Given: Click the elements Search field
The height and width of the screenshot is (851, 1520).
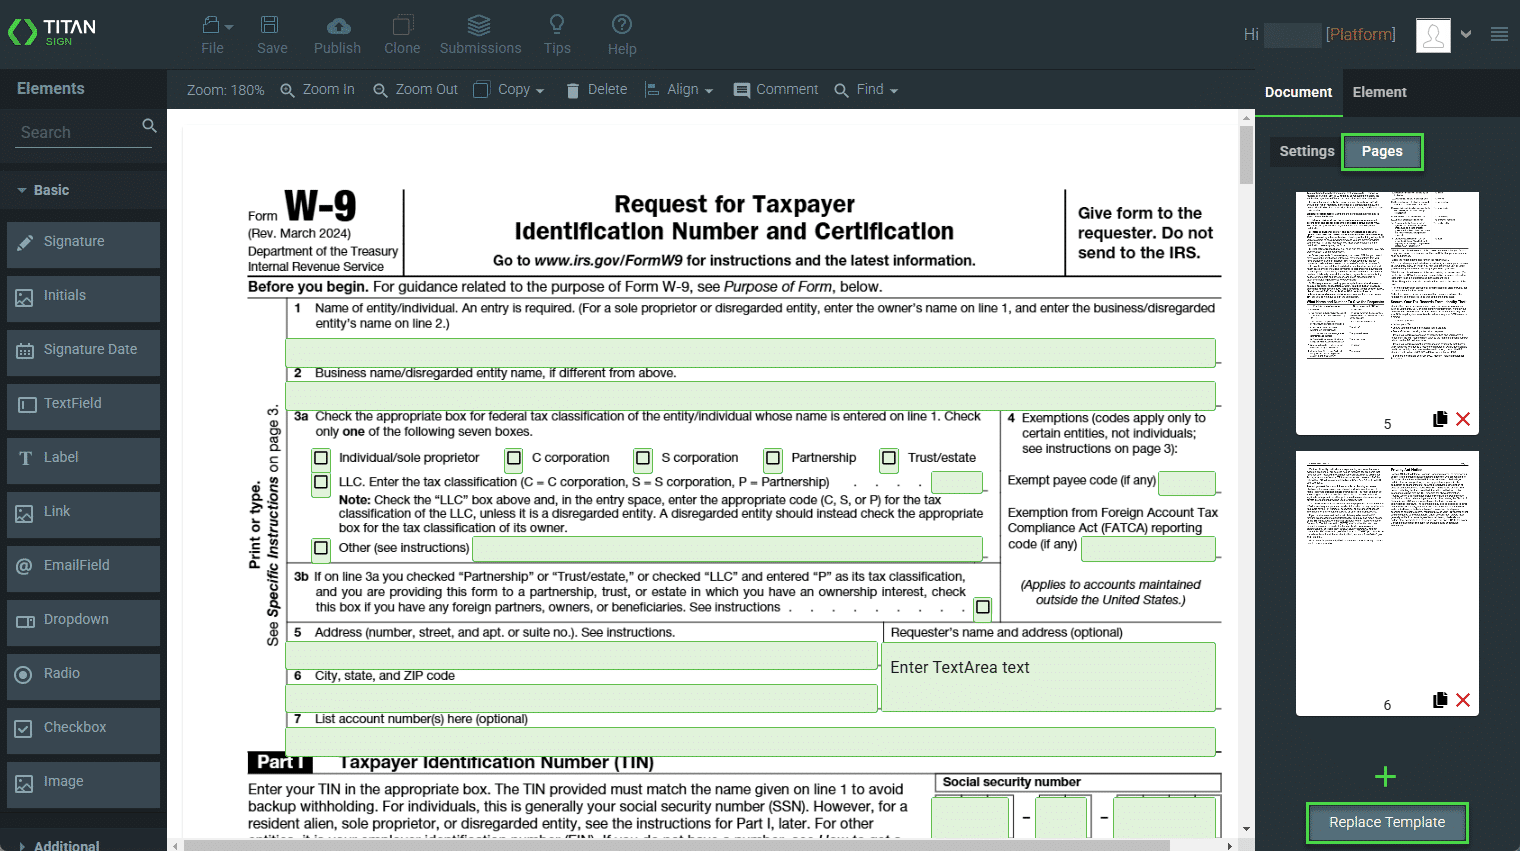Looking at the screenshot, I should coord(78,132).
